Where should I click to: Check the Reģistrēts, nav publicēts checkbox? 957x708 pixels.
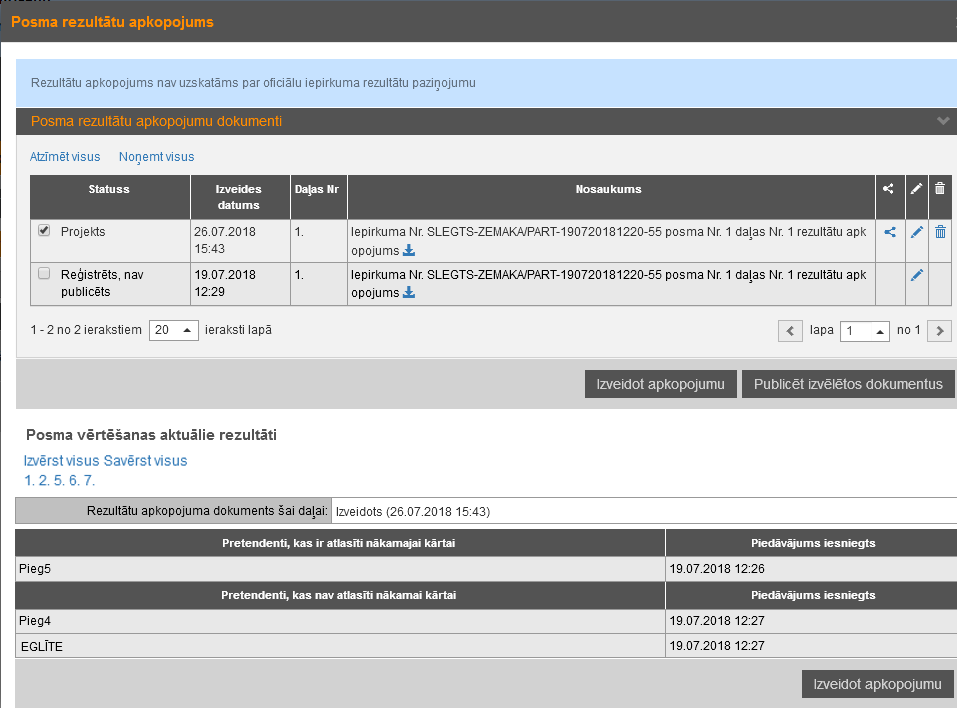tap(44, 273)
